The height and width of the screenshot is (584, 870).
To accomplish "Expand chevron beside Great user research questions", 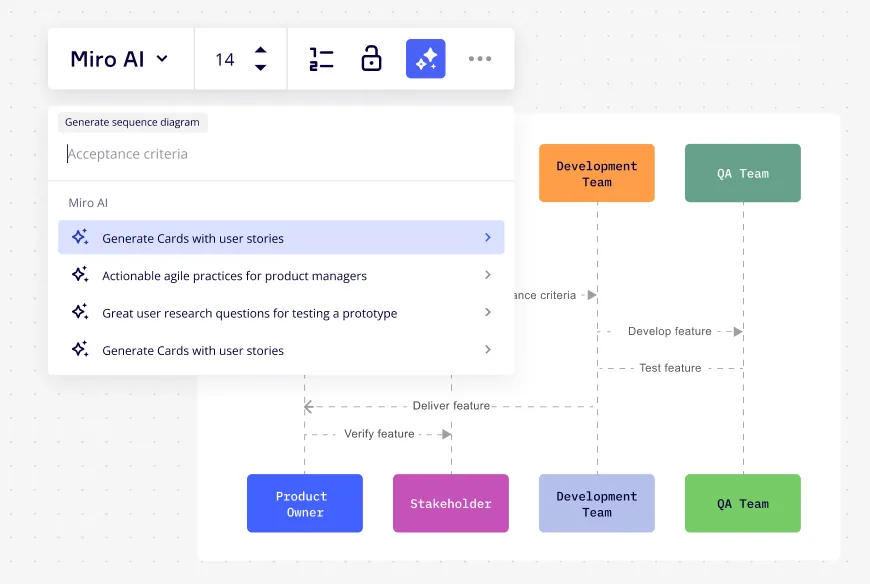I will click(x=488, y=312).
